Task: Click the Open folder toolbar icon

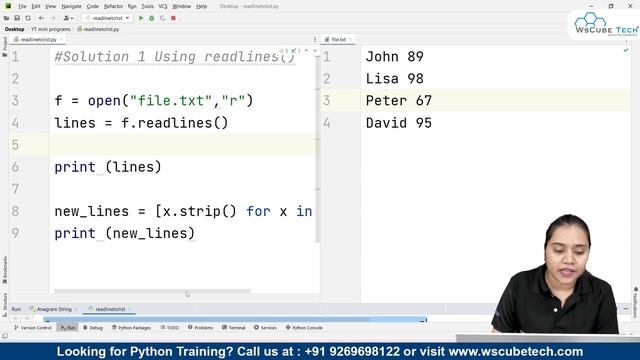Action: [x=7, y=18]
